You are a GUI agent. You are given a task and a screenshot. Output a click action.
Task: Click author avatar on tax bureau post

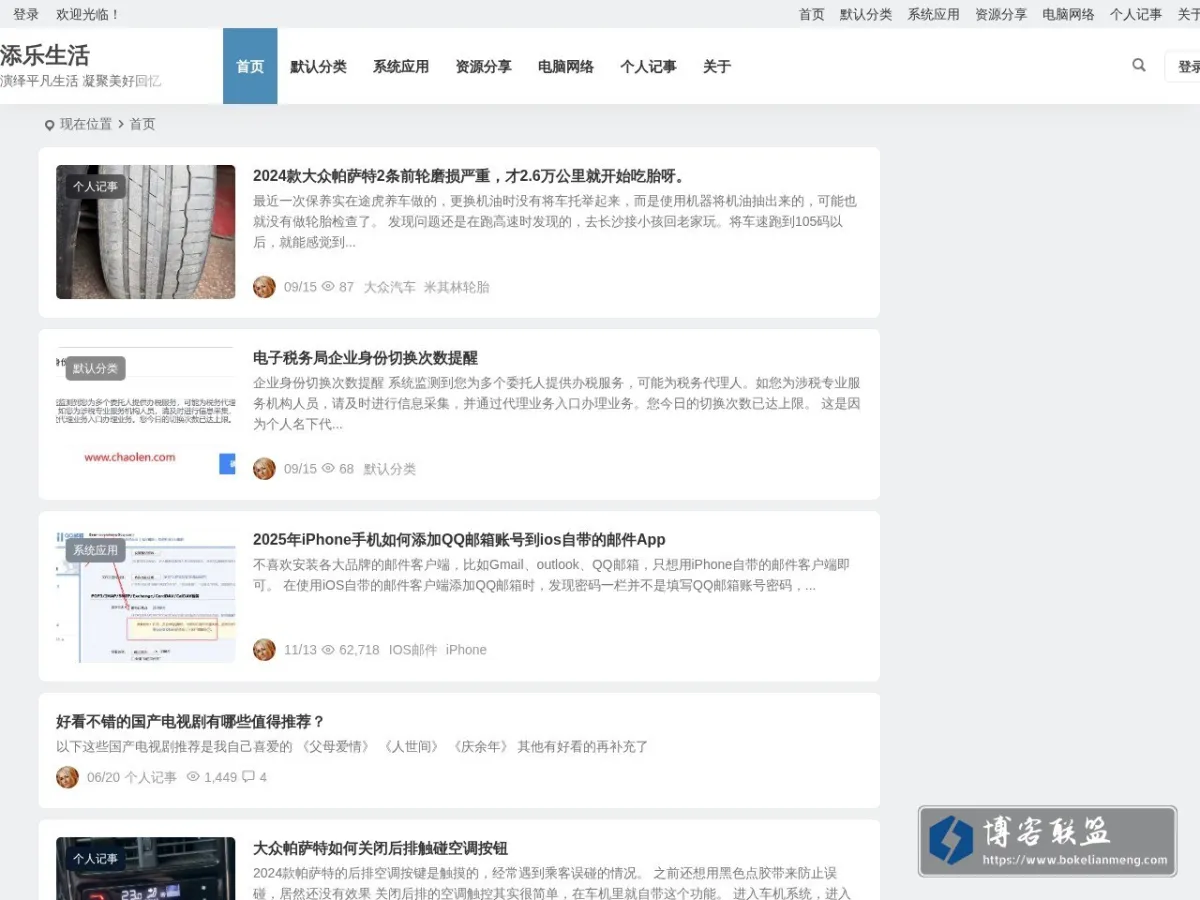tap(264, 469)
